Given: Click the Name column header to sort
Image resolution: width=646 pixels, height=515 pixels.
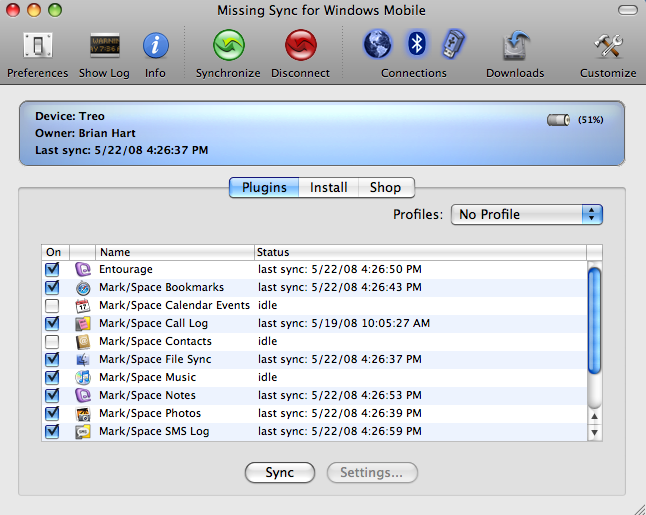Looking at the screenshot, I should tap(173, 252).
